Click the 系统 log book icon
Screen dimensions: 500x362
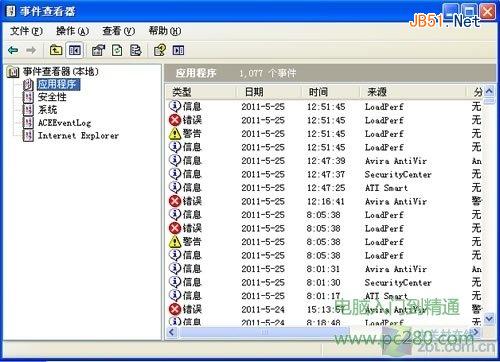click(x=29, y=110)
